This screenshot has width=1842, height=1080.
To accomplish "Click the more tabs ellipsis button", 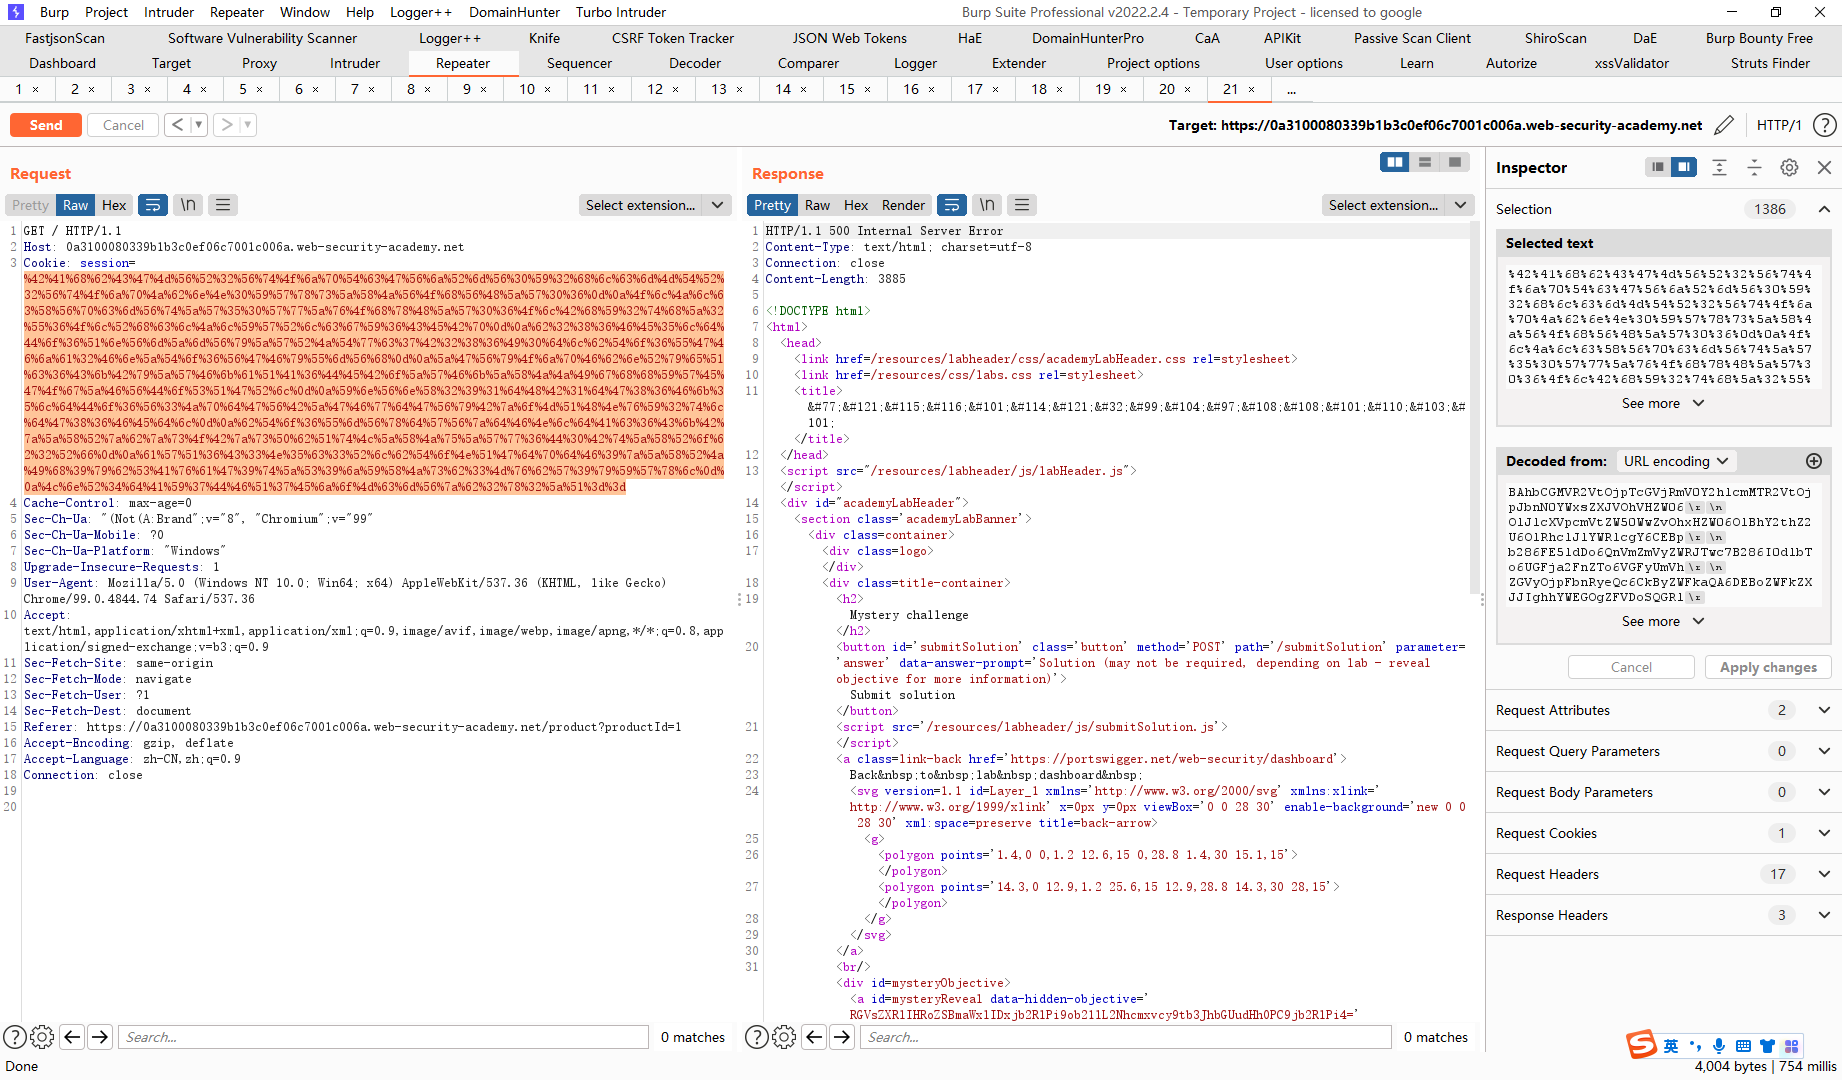I will click(x=1291, y=89).
